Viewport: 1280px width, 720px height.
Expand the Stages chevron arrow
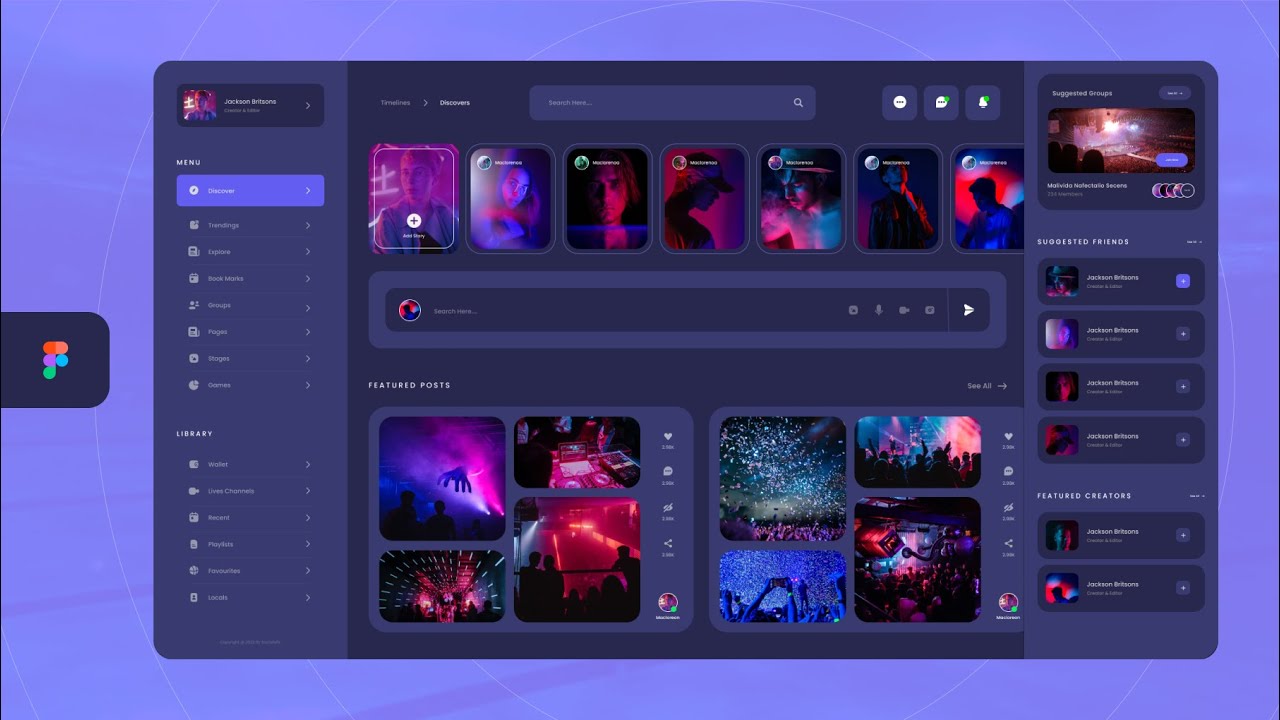308,358
